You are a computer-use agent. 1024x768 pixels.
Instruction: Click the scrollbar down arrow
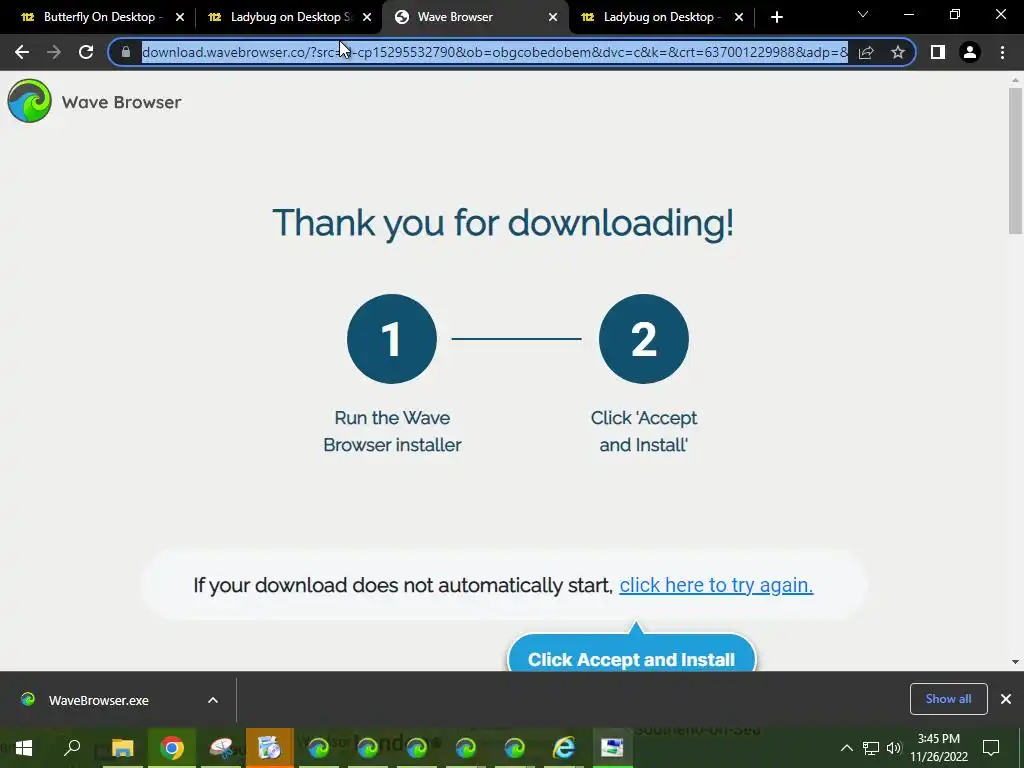1015,662
